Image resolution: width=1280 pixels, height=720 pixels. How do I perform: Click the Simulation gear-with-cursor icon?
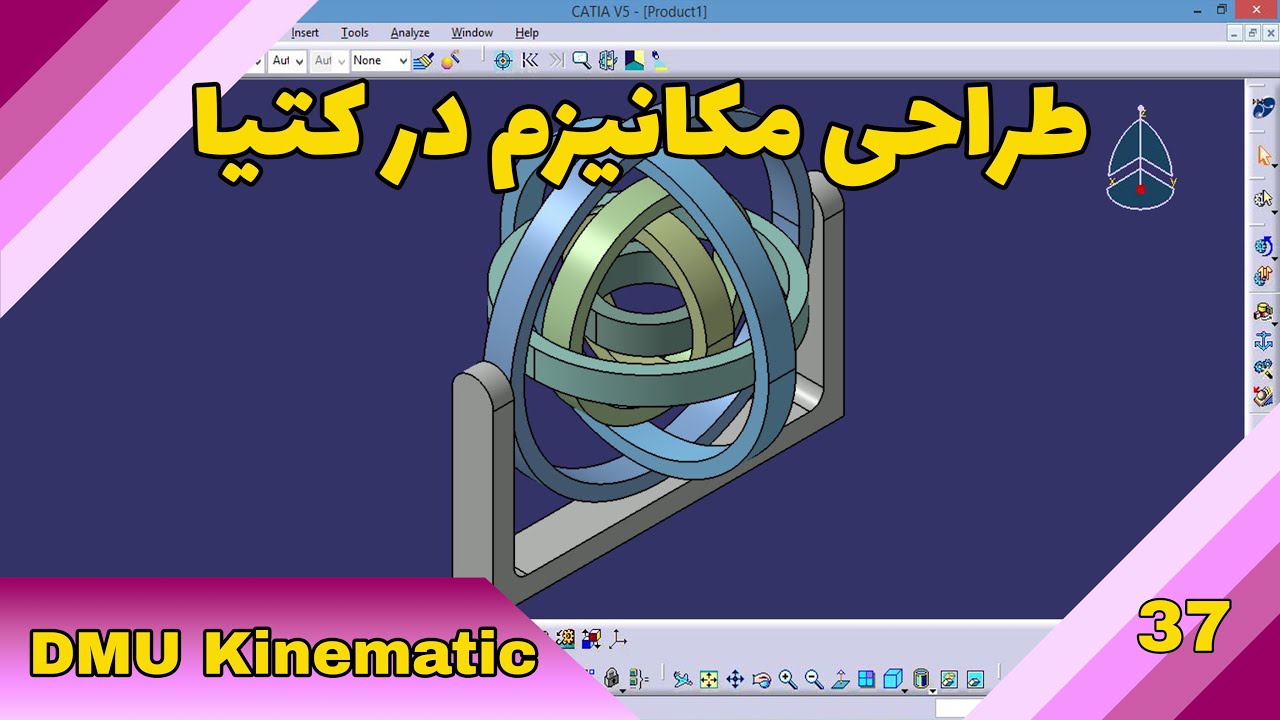click(x=1263, y=197)
